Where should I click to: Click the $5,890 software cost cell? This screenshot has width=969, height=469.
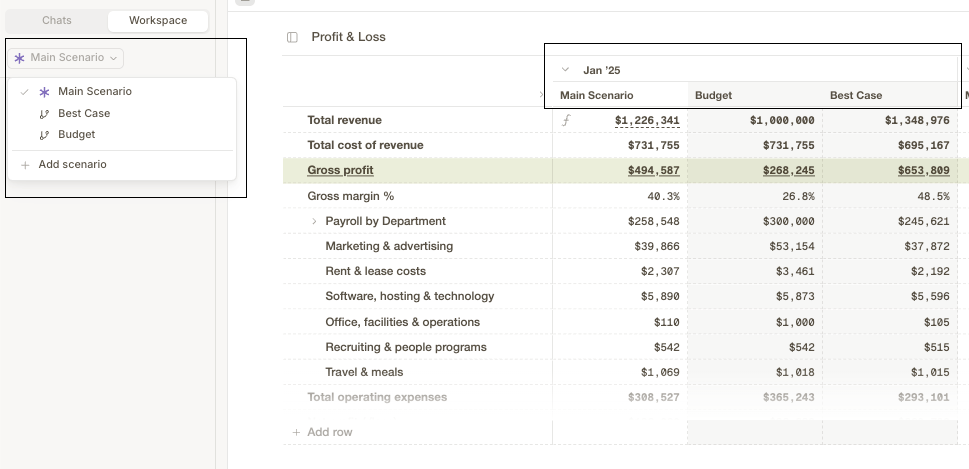(660, 297)
